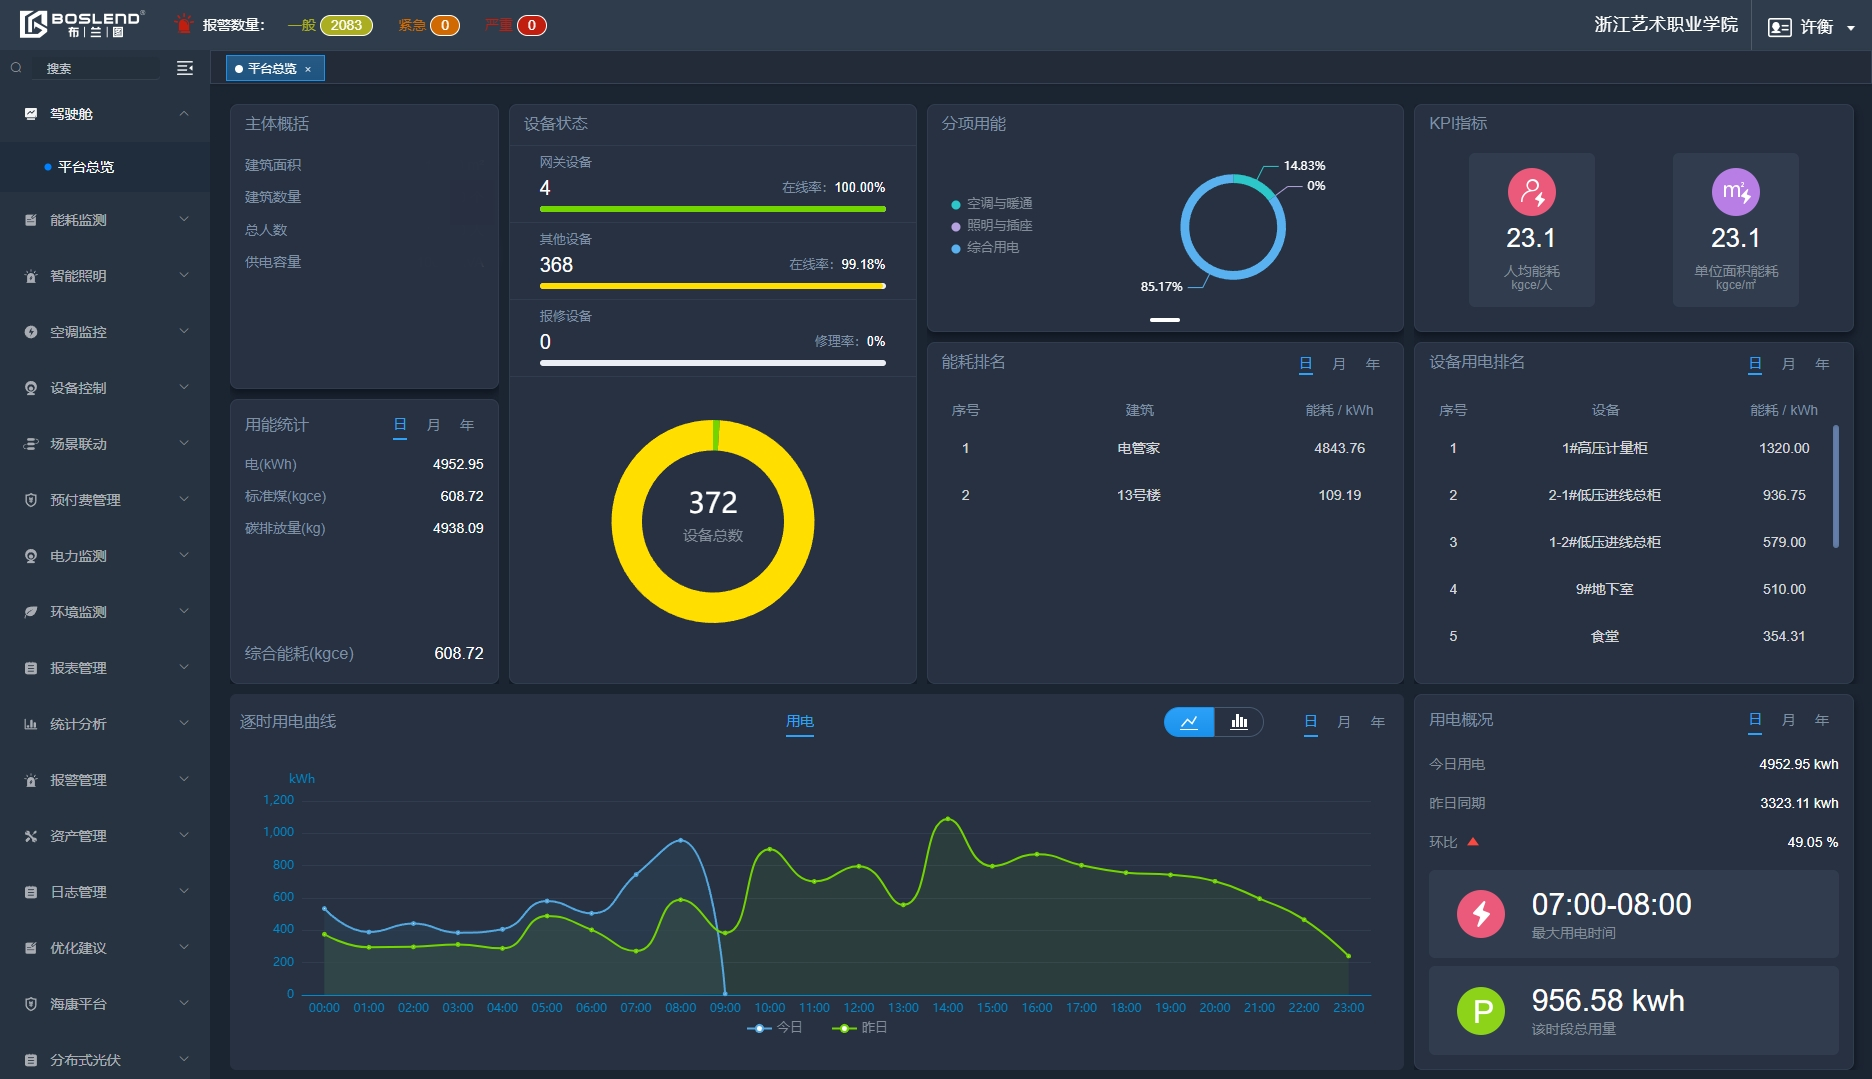Click the per-capita energy KPI icon
The width and height of the screenshot is (1872, 1079).
(1531, 192)
